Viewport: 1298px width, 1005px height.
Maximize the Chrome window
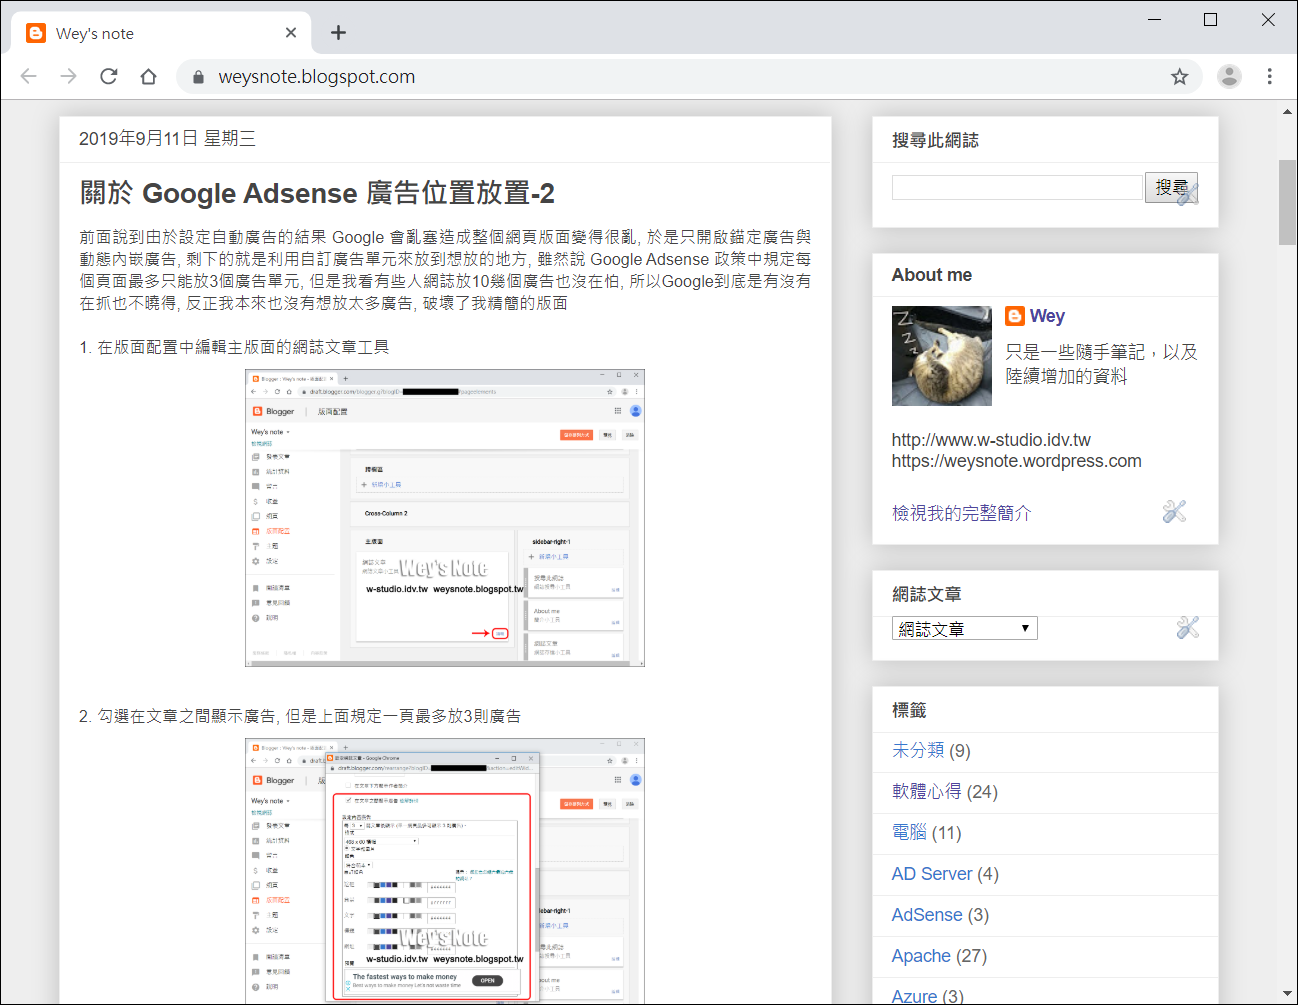point(1210,19)
